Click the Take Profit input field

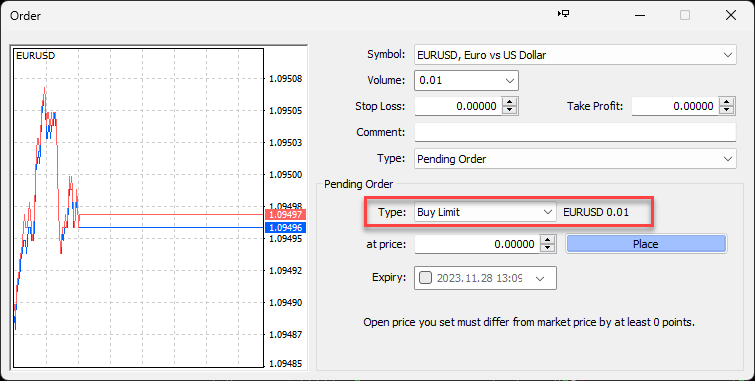point(675,106)
